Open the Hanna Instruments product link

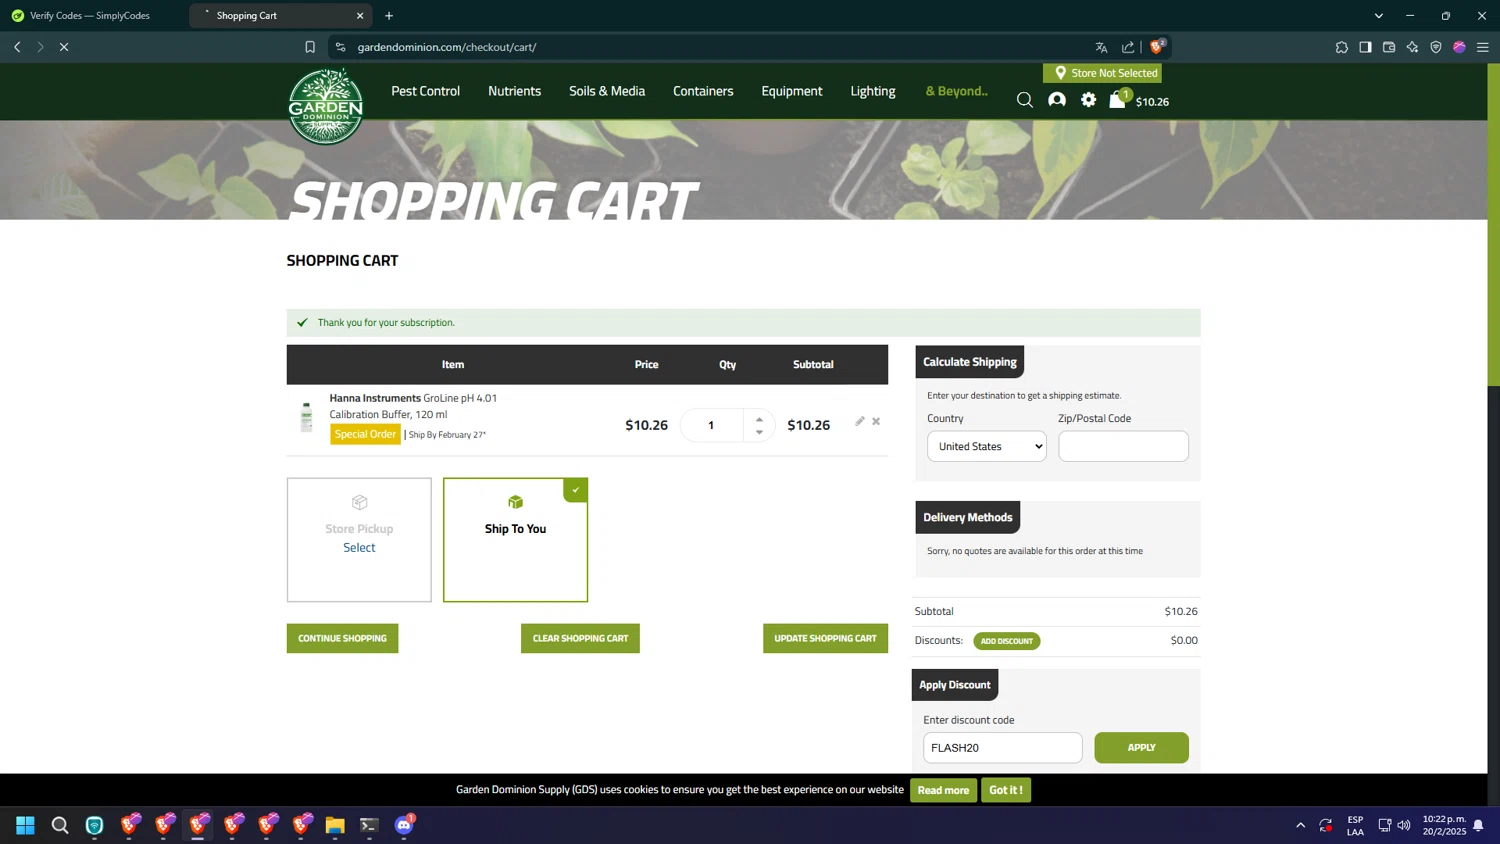pyautogui.click(x=413, y=406)
